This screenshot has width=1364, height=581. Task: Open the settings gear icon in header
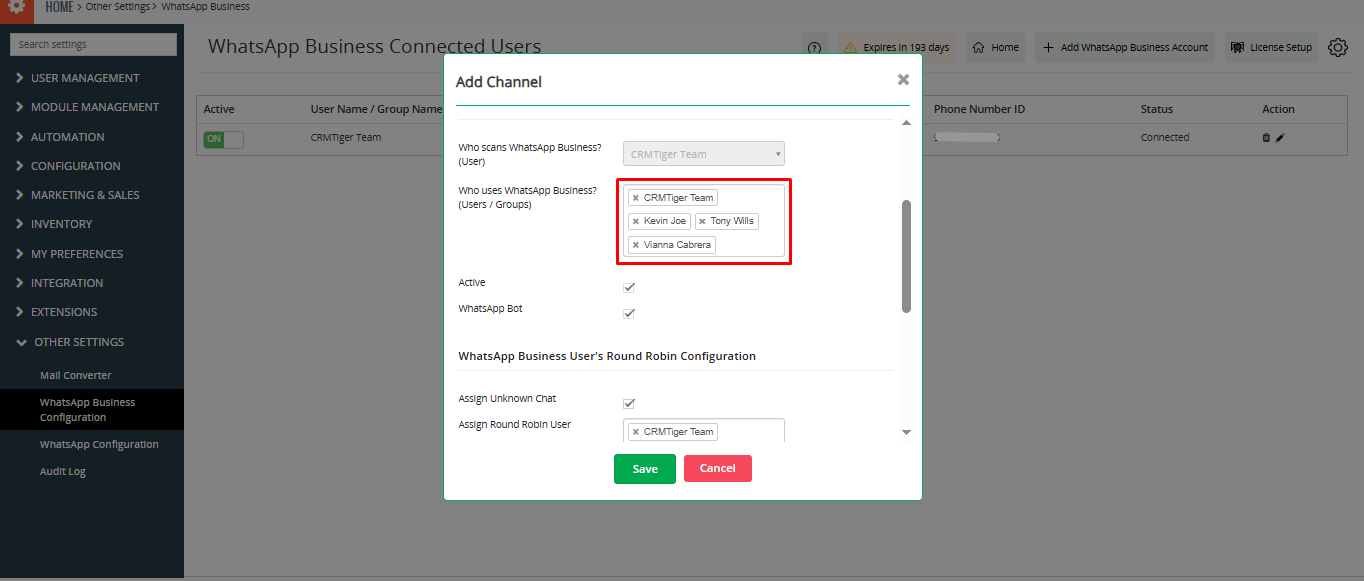pyautogui.click(x=17, y=8)
